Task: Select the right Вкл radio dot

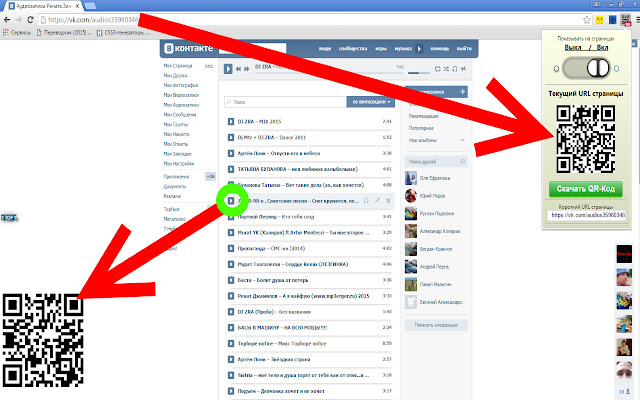Action: point(616,69)
